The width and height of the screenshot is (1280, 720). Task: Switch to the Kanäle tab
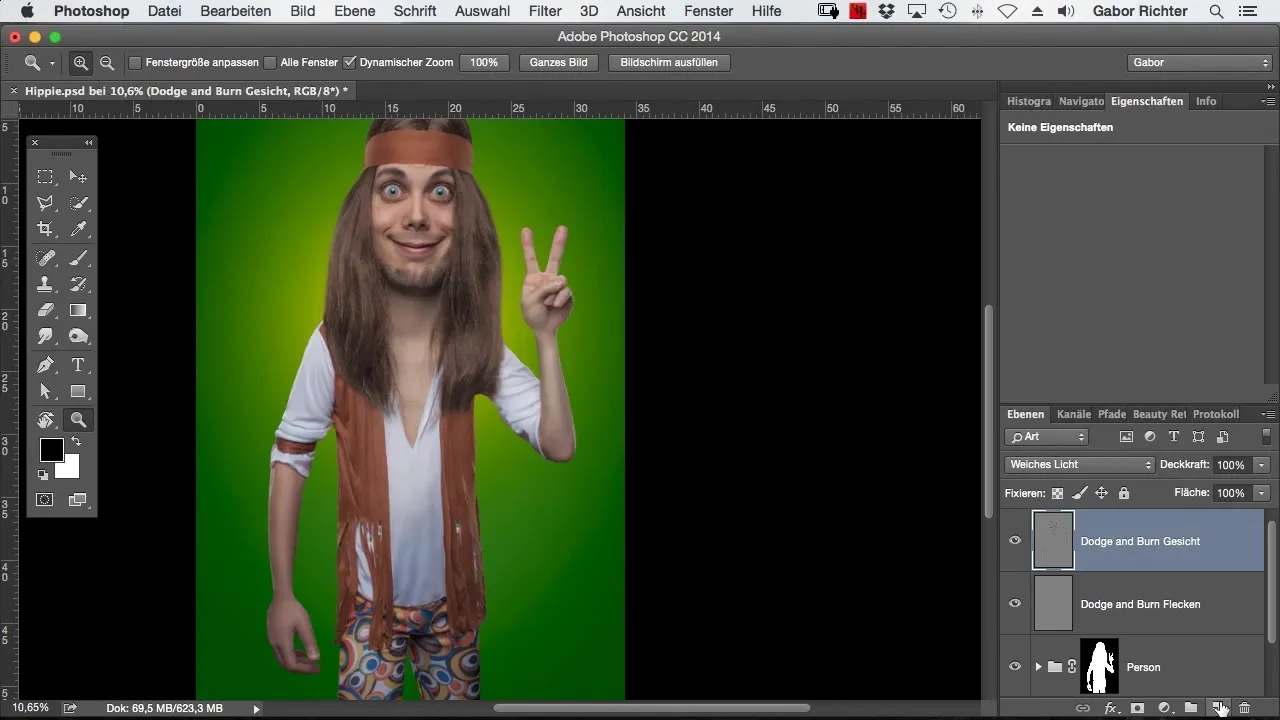coord(1073,414)
